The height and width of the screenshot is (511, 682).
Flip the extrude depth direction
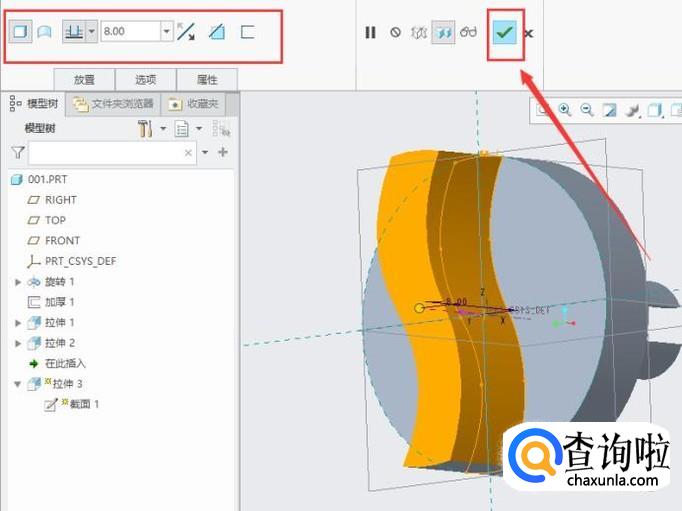pyautogui.click(x=186, y=32)
